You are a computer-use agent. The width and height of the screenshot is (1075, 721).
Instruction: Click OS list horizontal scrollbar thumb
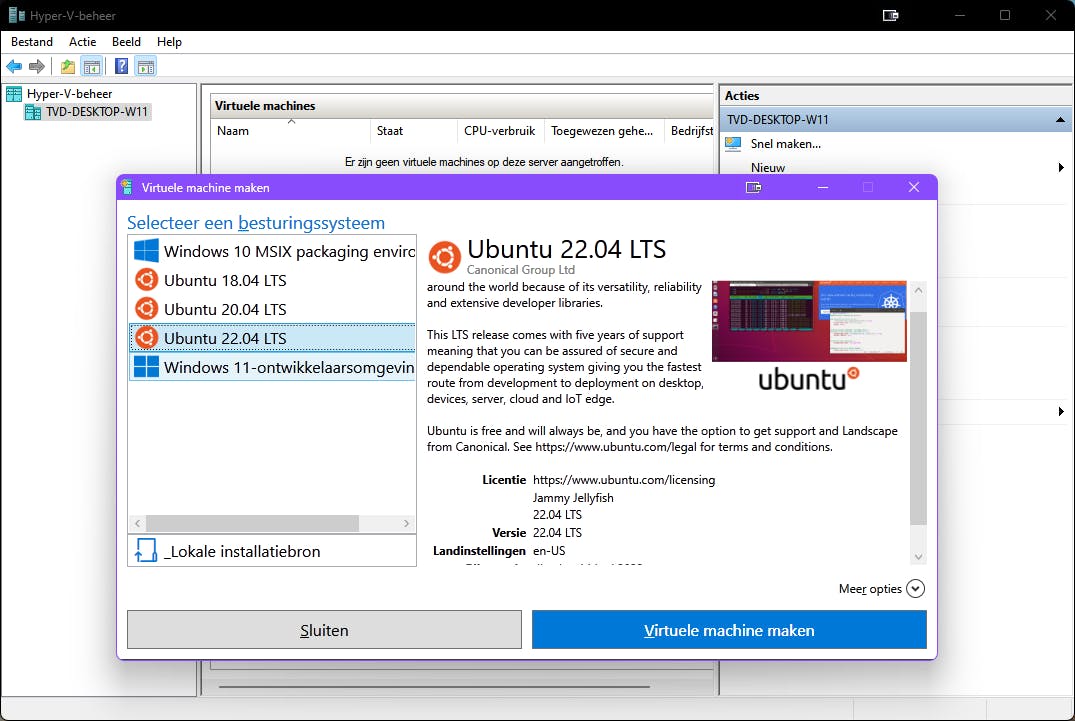click(x=252, y=524)
